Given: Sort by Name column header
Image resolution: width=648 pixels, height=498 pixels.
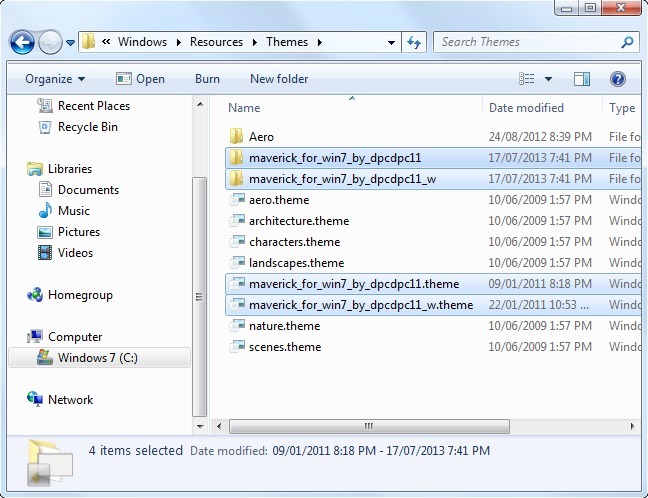Looking at the screenshot, I should tap(244, 108).
